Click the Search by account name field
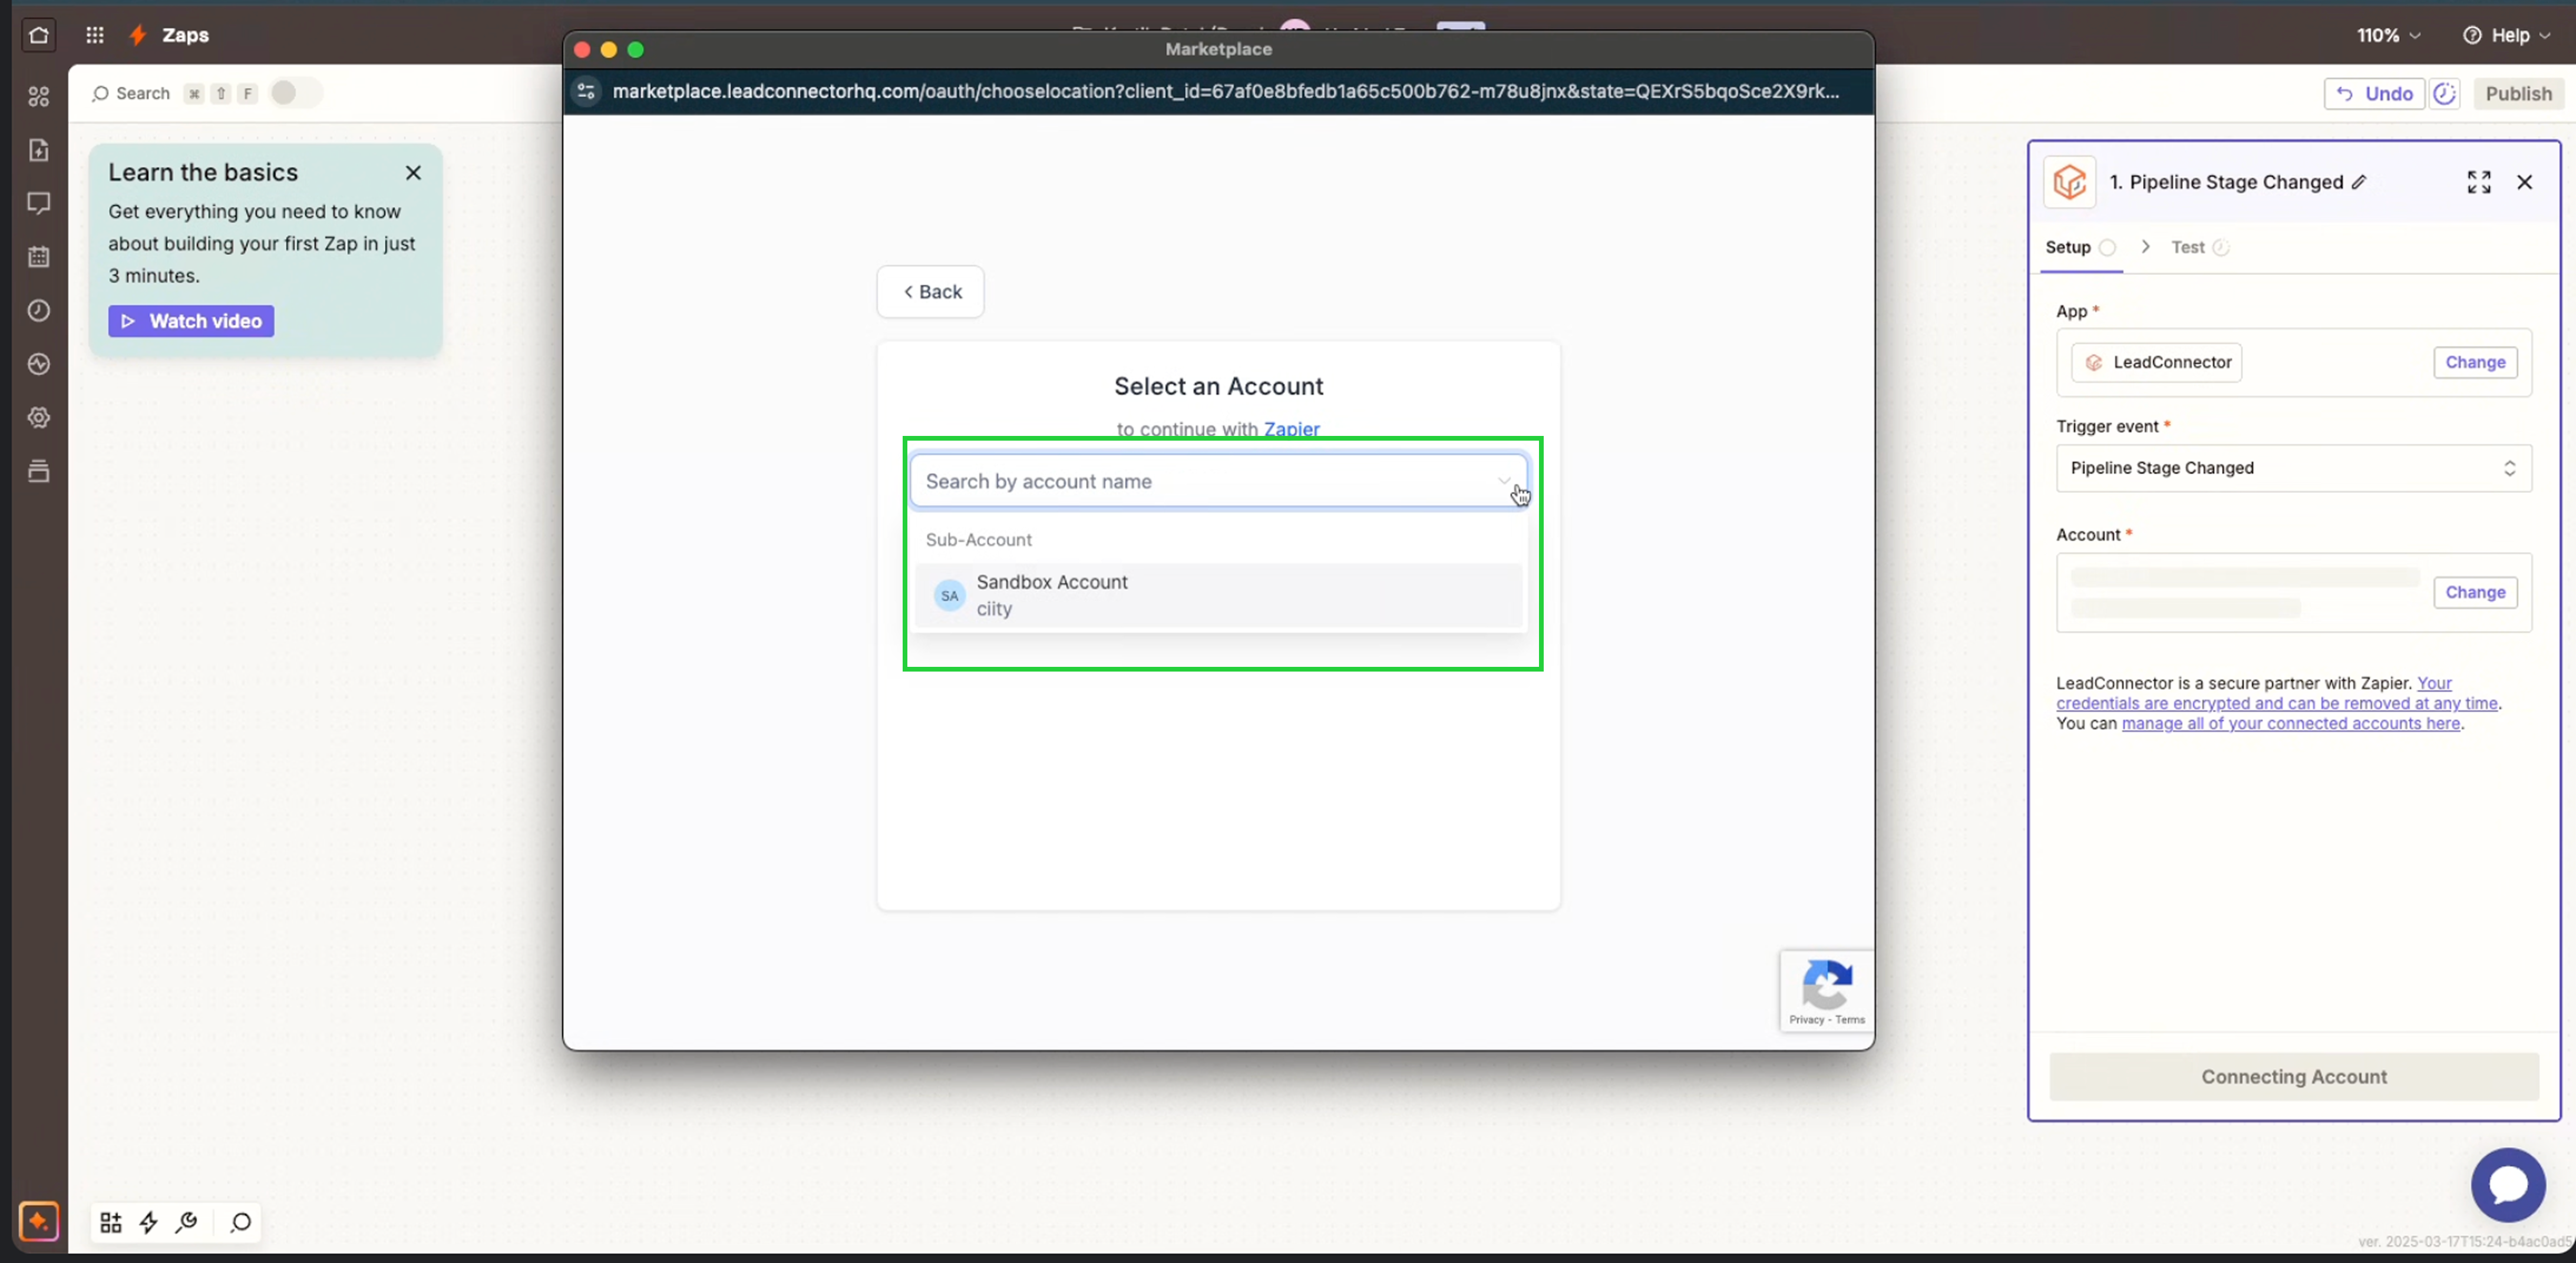Screen dimensions: 2576x1263 pos(1205,481)
